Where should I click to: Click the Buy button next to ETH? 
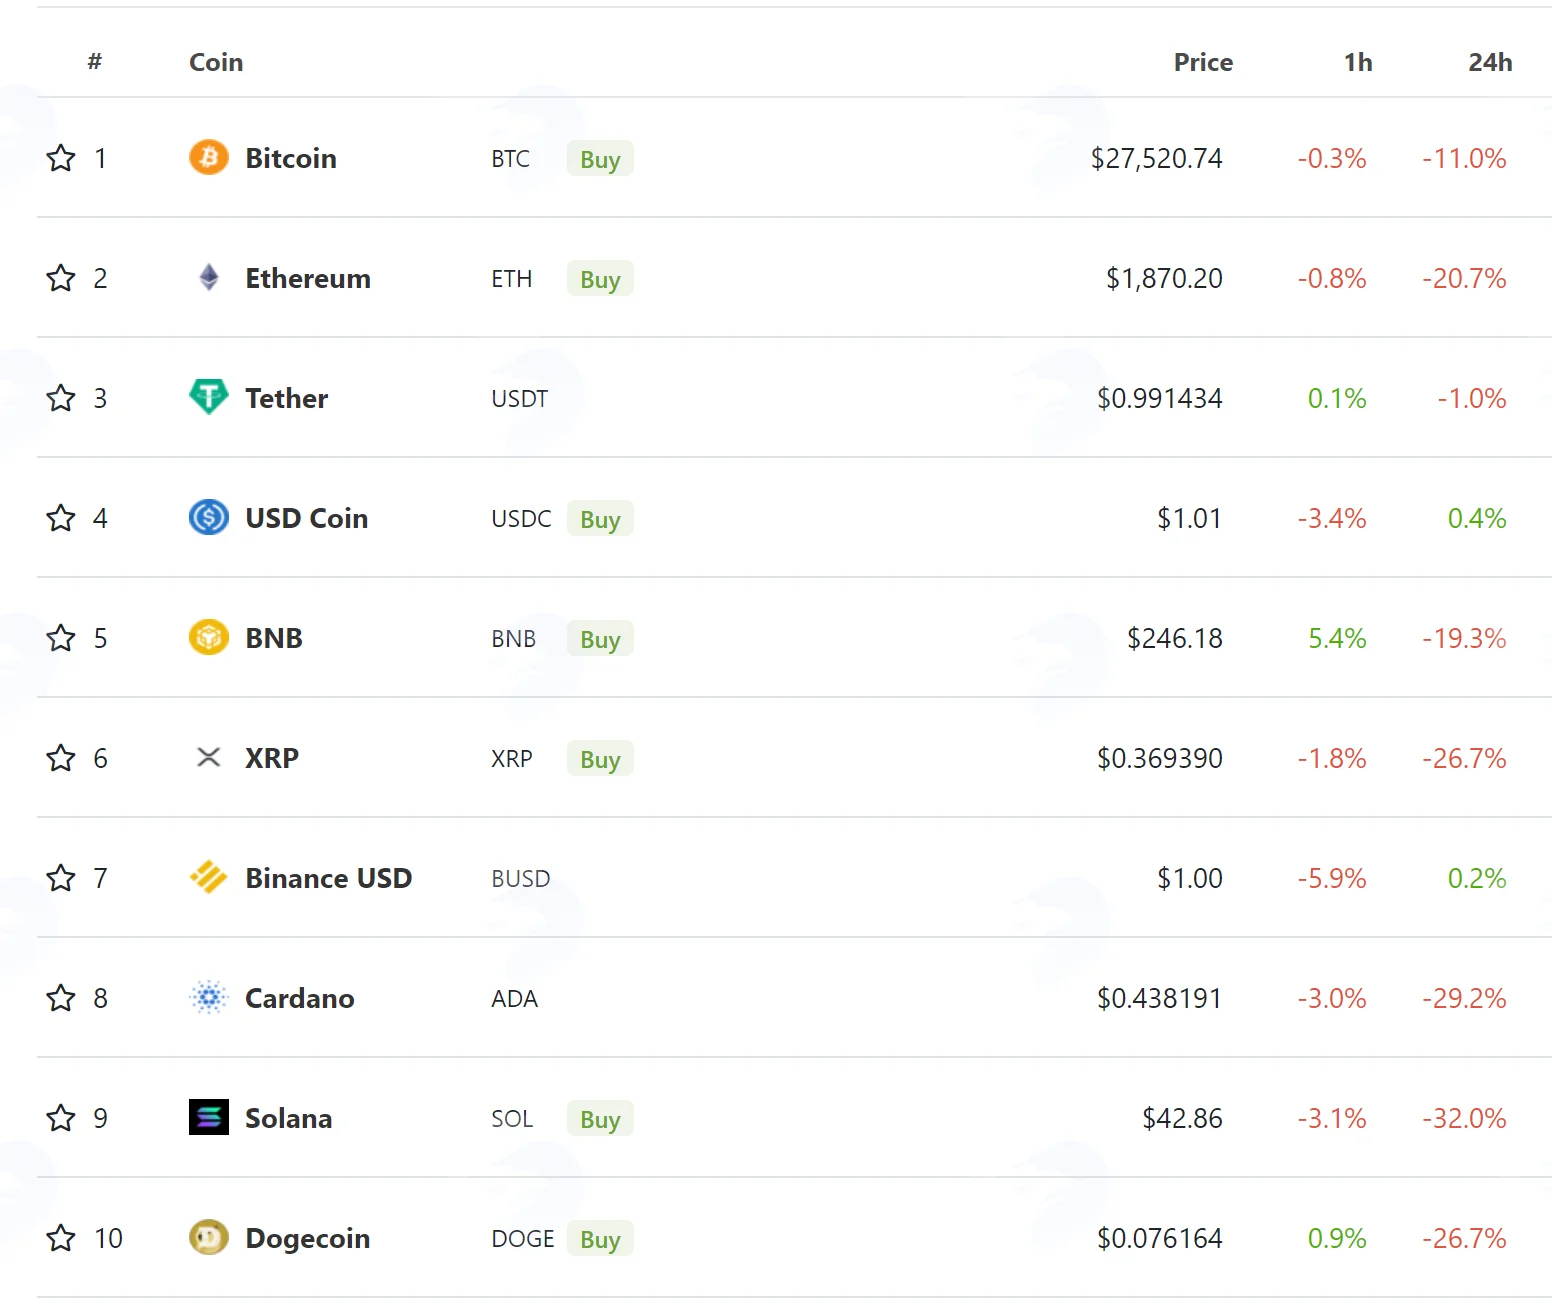(x=600, y=279)
